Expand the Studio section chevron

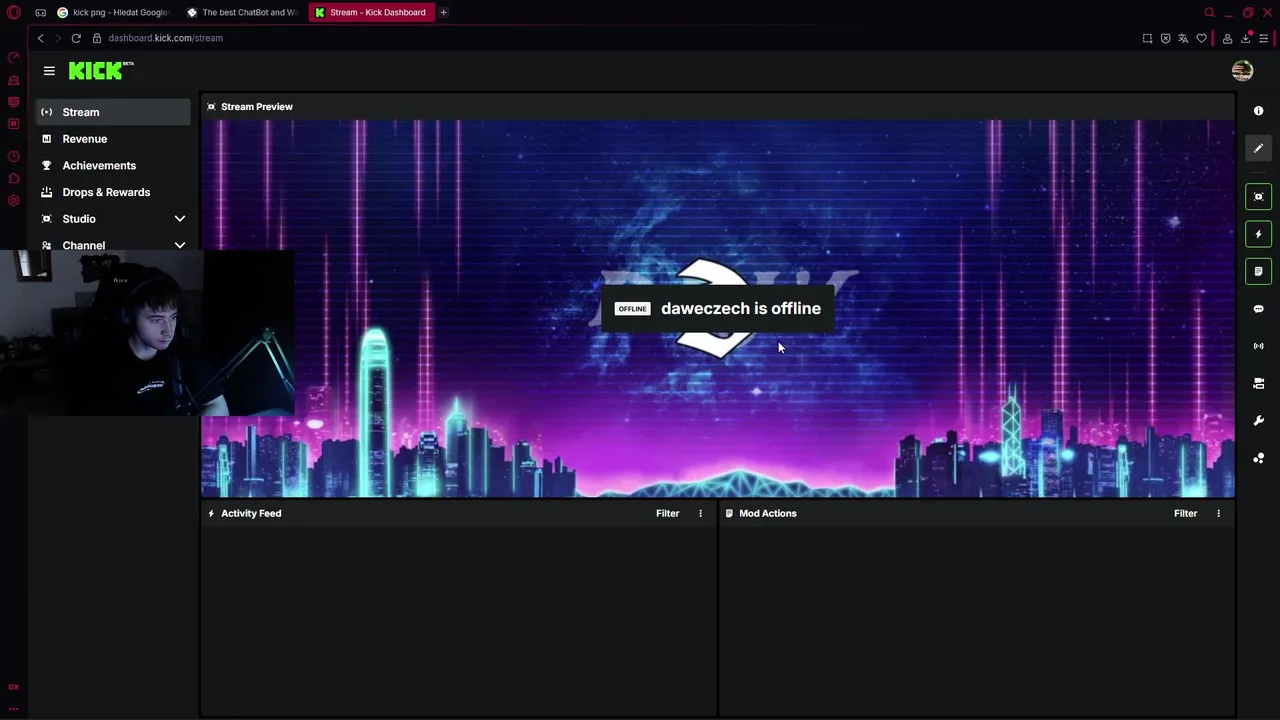click(x=180, y=218)
